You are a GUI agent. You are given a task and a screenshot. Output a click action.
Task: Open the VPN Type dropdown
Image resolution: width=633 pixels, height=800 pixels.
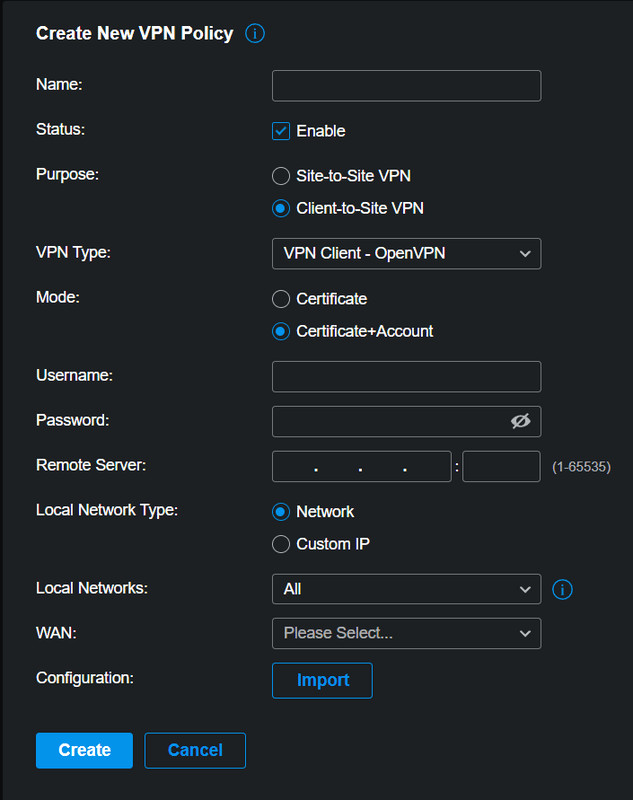tap(406, 254)
